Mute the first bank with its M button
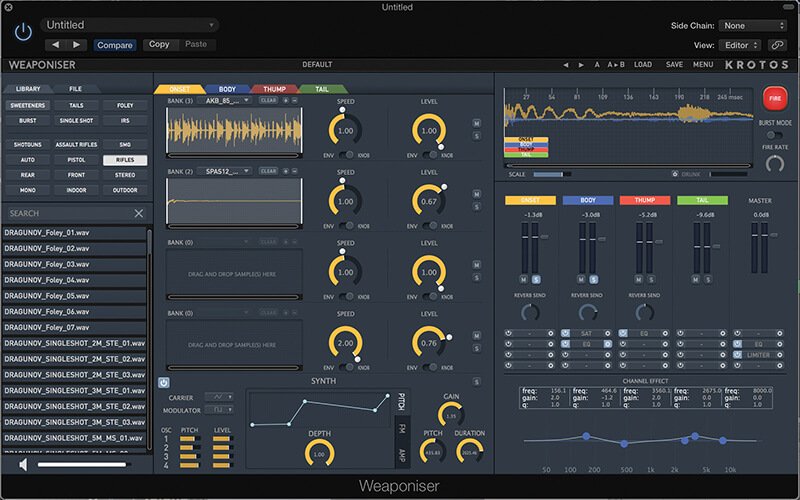 [476, 123]
